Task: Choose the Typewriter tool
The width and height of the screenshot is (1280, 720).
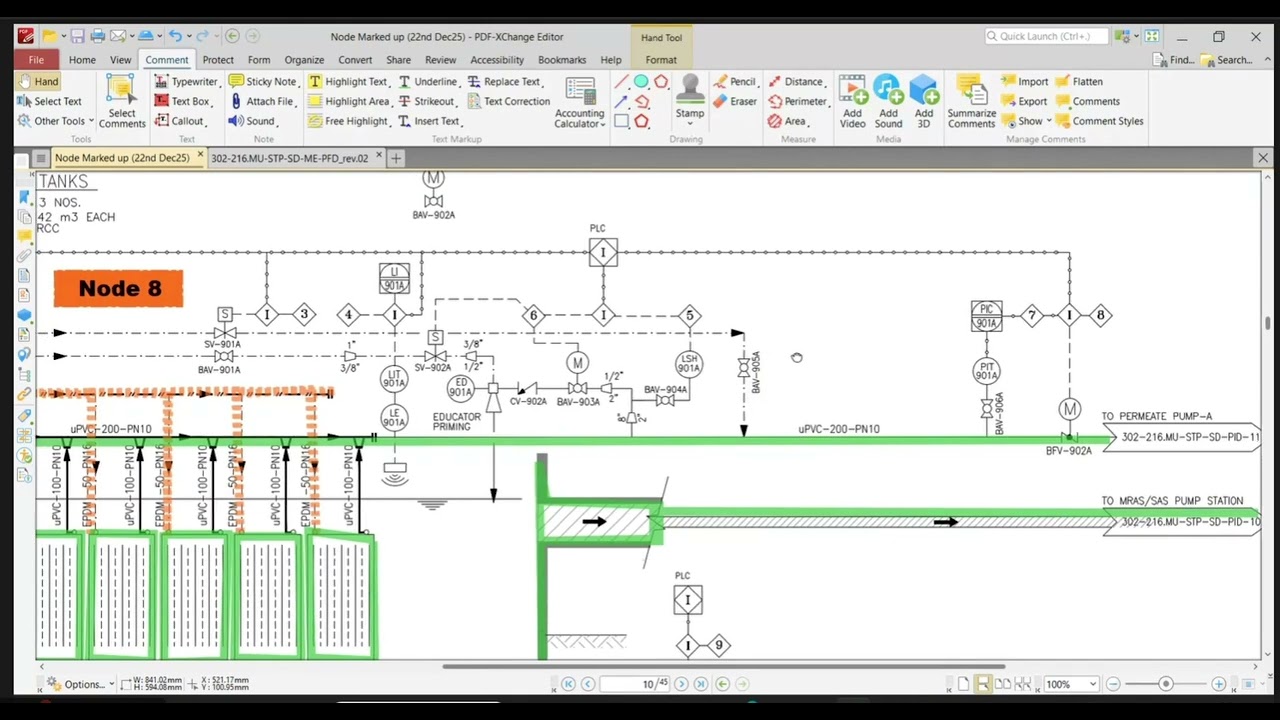Action: coord(186,82)
